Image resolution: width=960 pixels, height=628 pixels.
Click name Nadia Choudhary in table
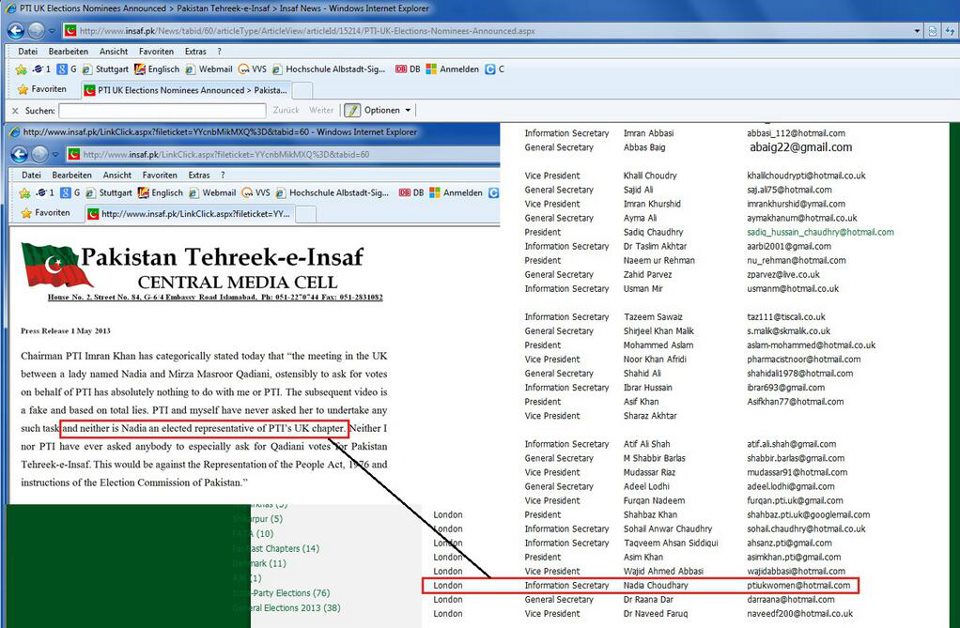point(656,585)
